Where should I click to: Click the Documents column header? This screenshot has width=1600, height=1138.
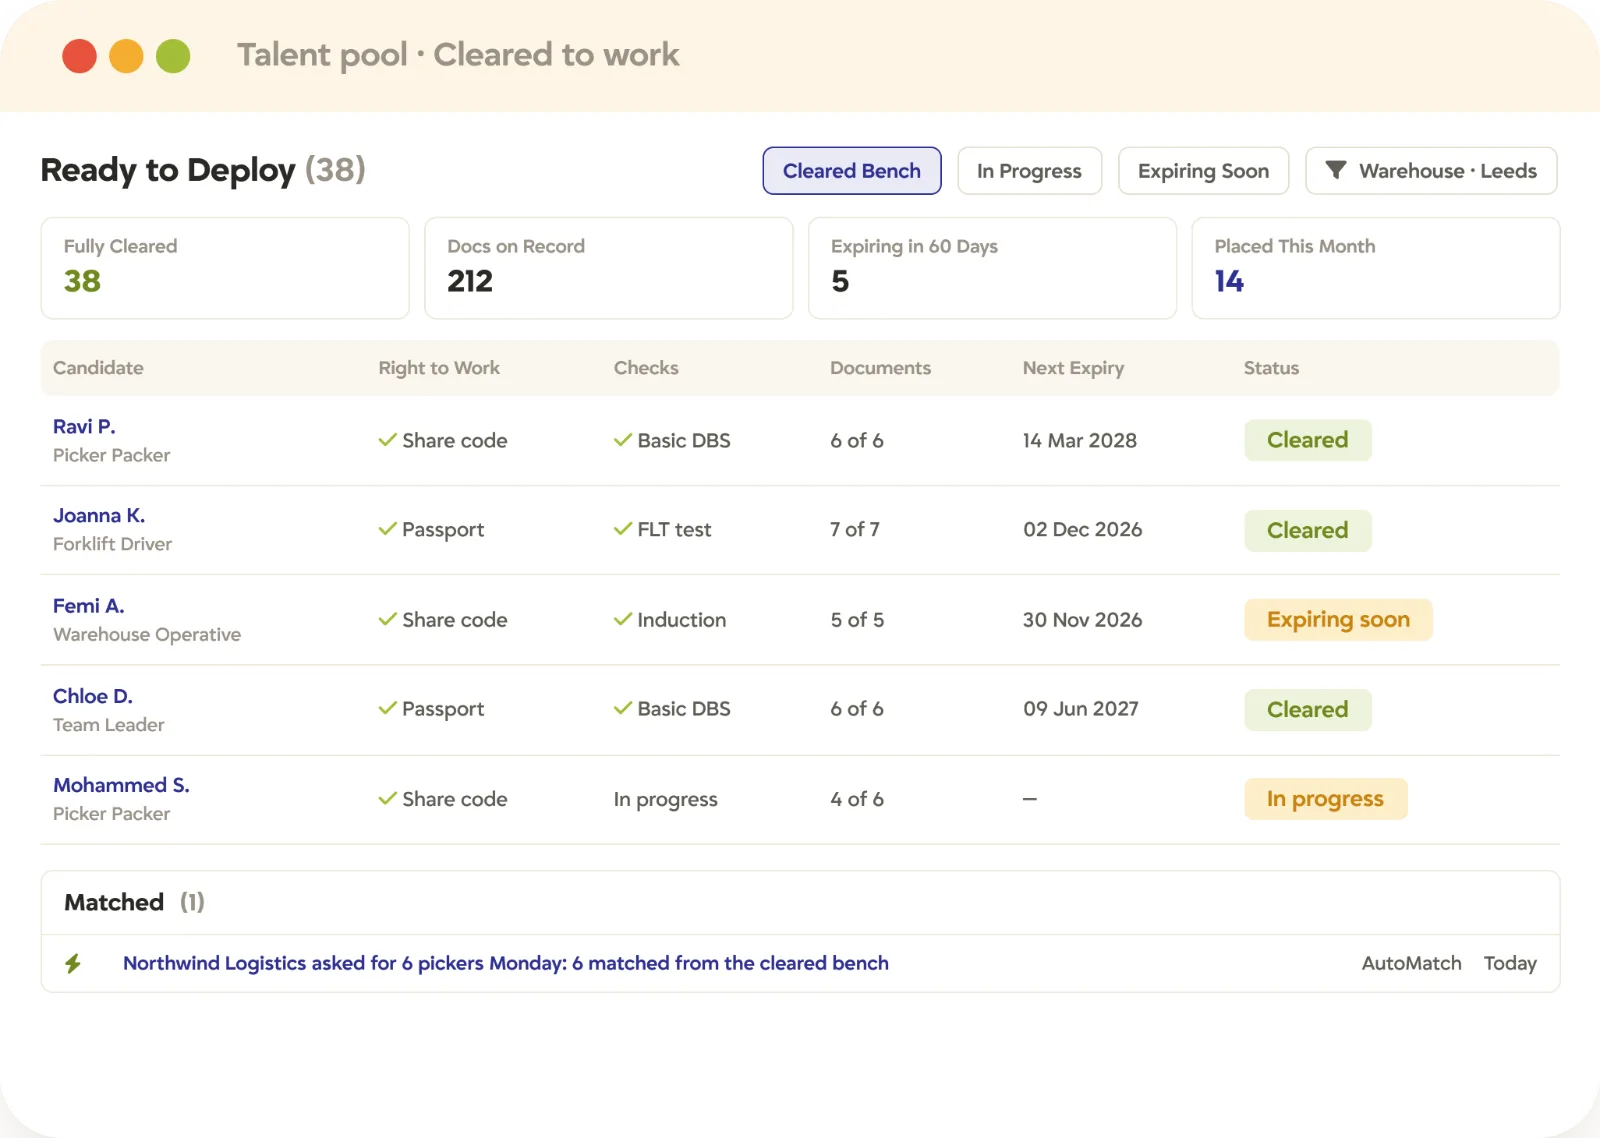(x=880, y=368)
